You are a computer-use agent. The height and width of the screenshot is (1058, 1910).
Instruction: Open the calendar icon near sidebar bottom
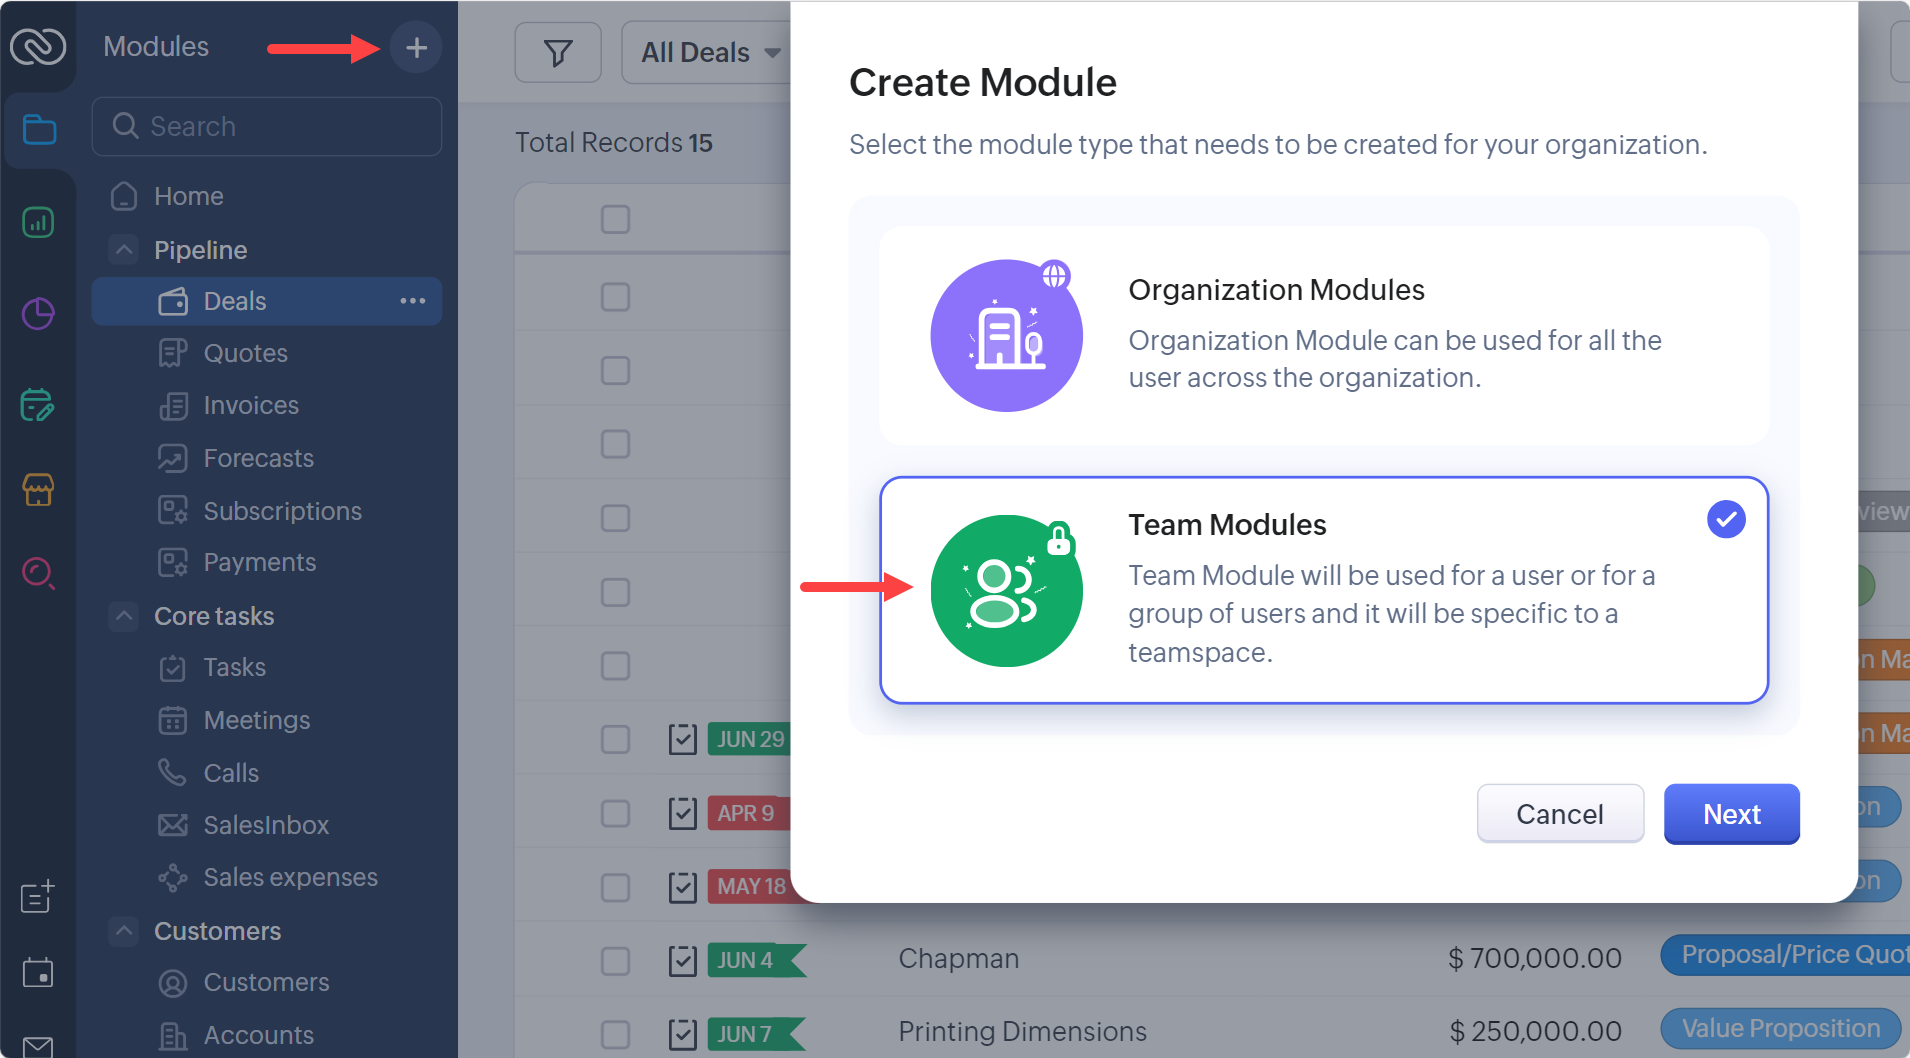tap(38, 971)
